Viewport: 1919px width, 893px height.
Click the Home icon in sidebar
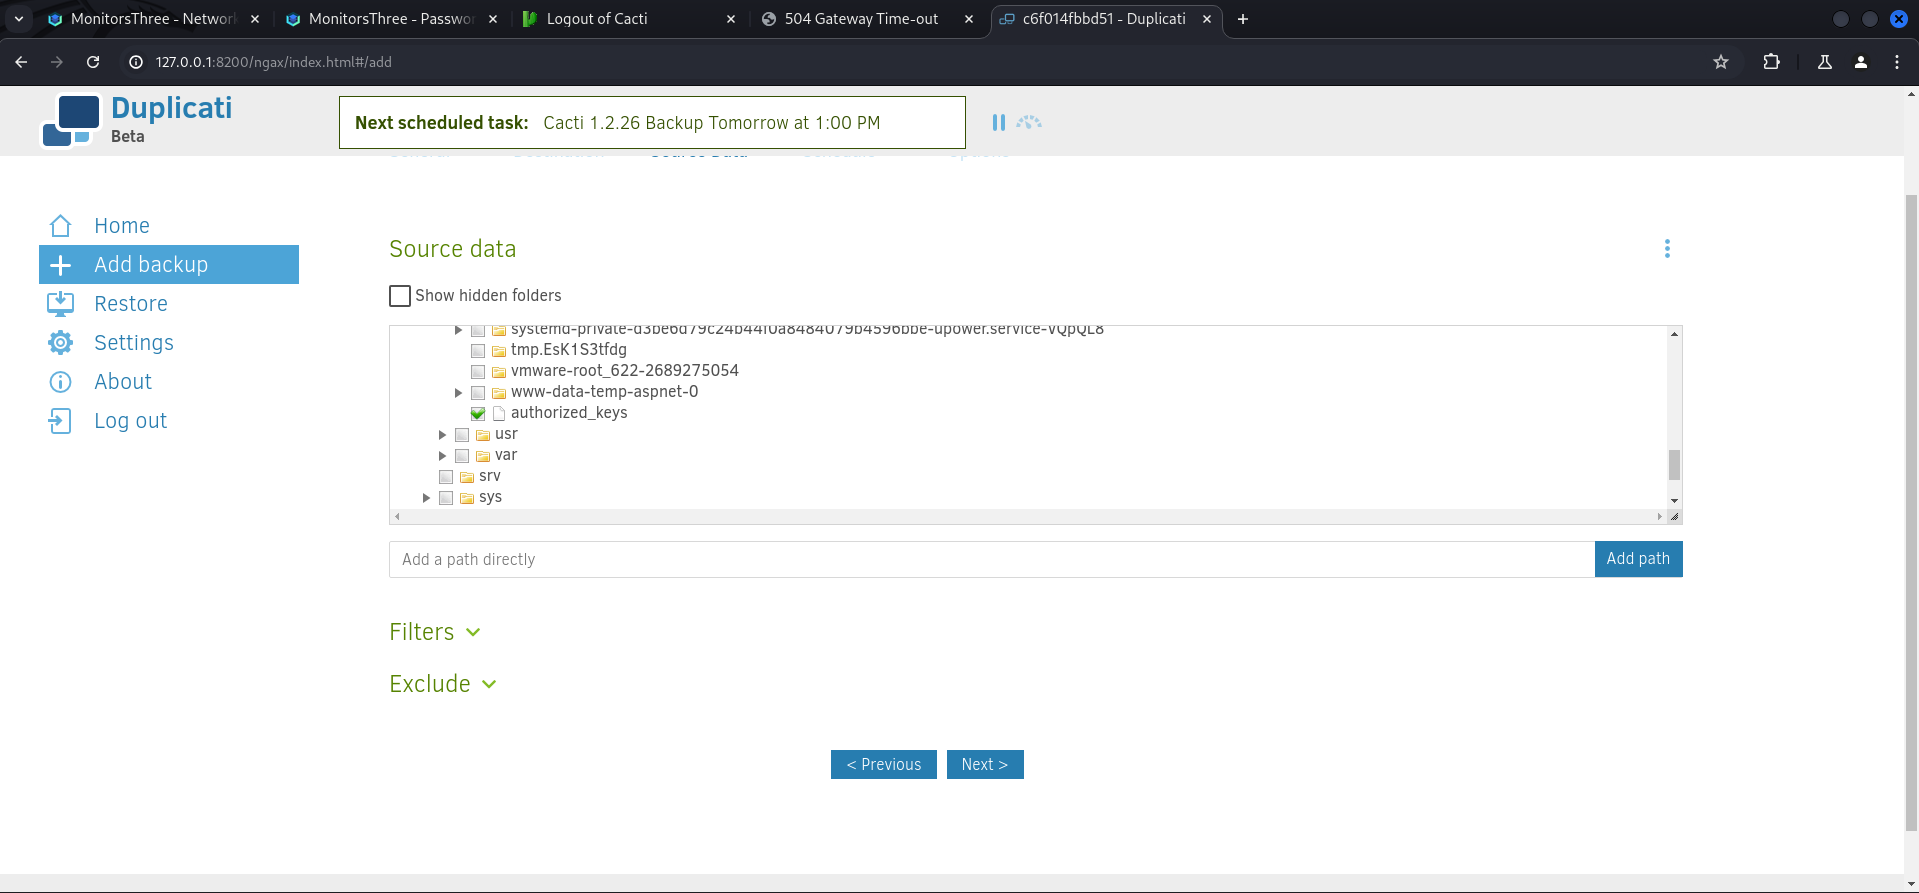[60, 226]
